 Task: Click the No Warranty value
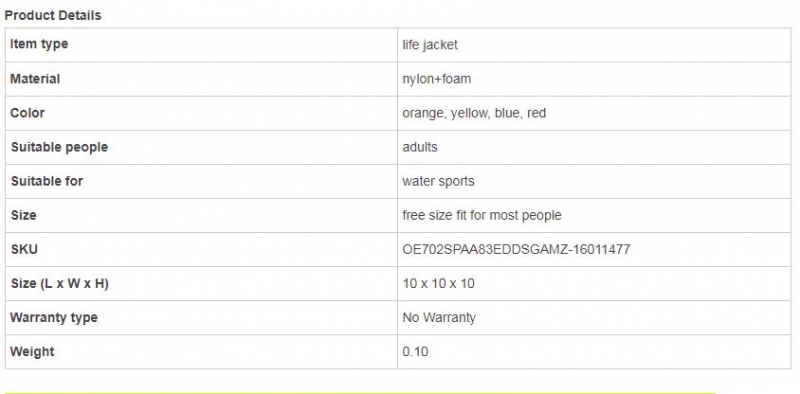439,317
